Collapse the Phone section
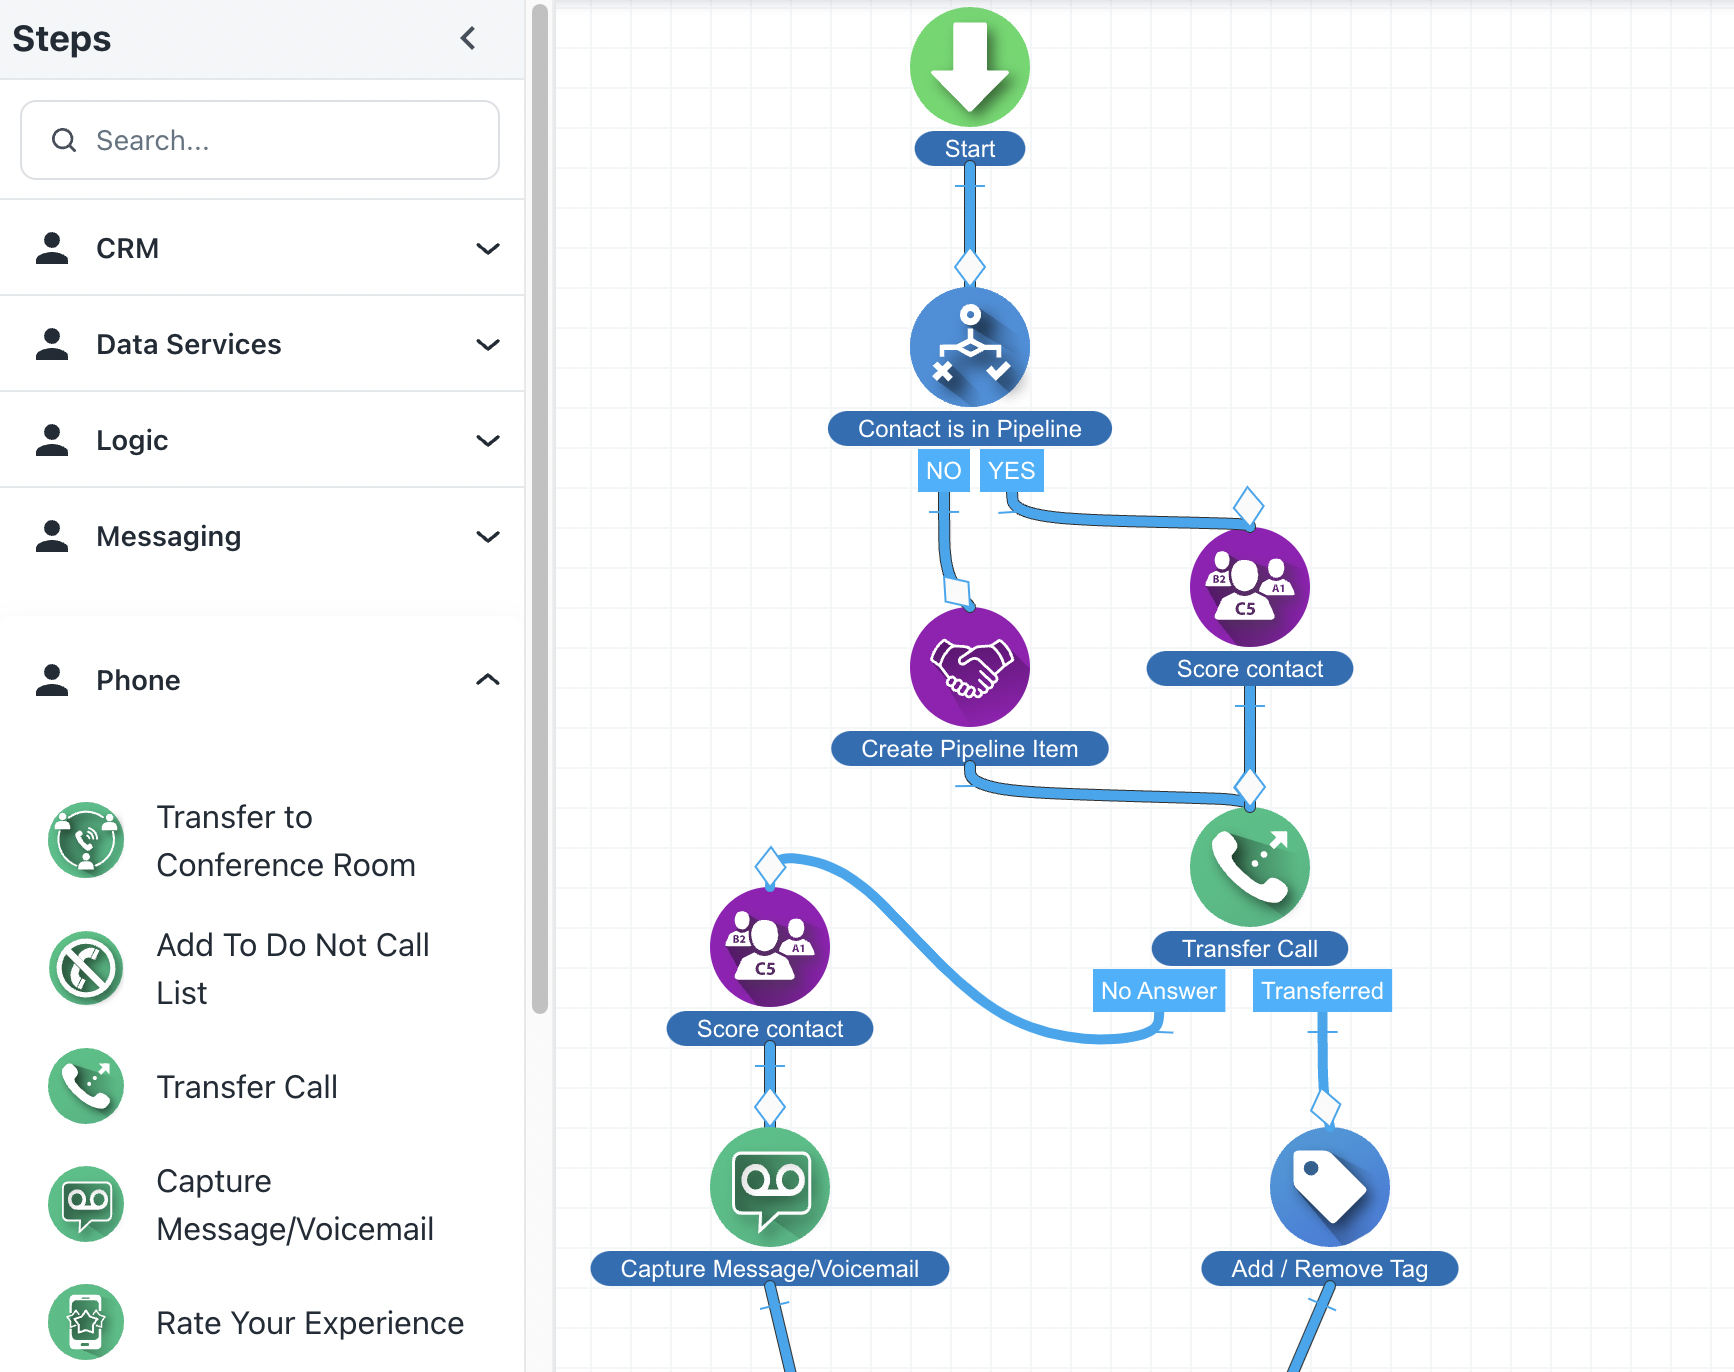Screen dimensions: 1734x1372 point(487,680)
